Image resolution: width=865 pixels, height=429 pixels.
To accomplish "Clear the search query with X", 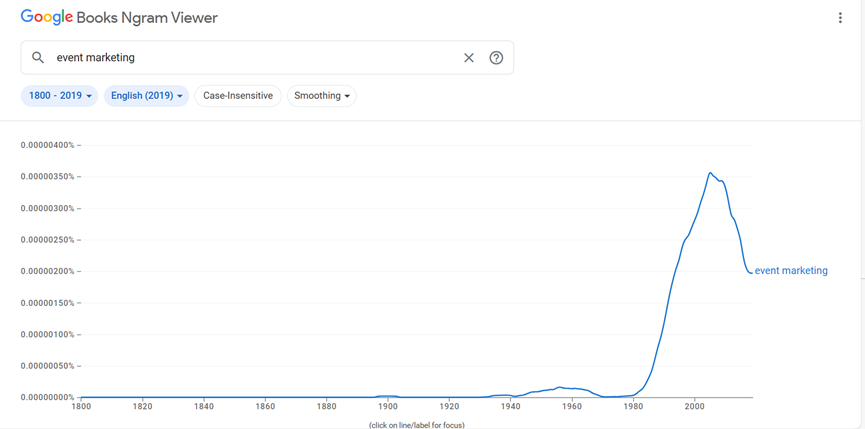I will click(x=468, y=58).
